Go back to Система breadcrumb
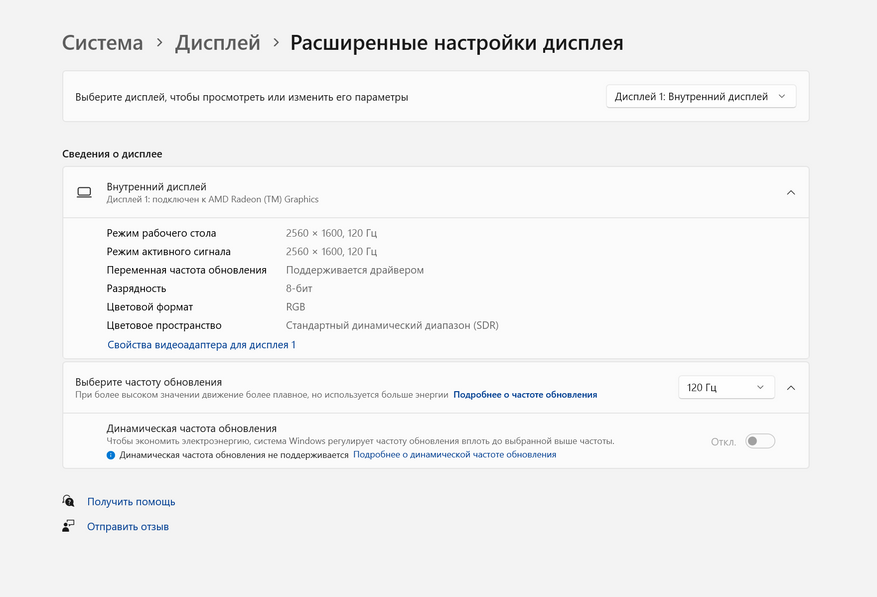Viewport: 877px width, 597px height. (x=102, y=43)
